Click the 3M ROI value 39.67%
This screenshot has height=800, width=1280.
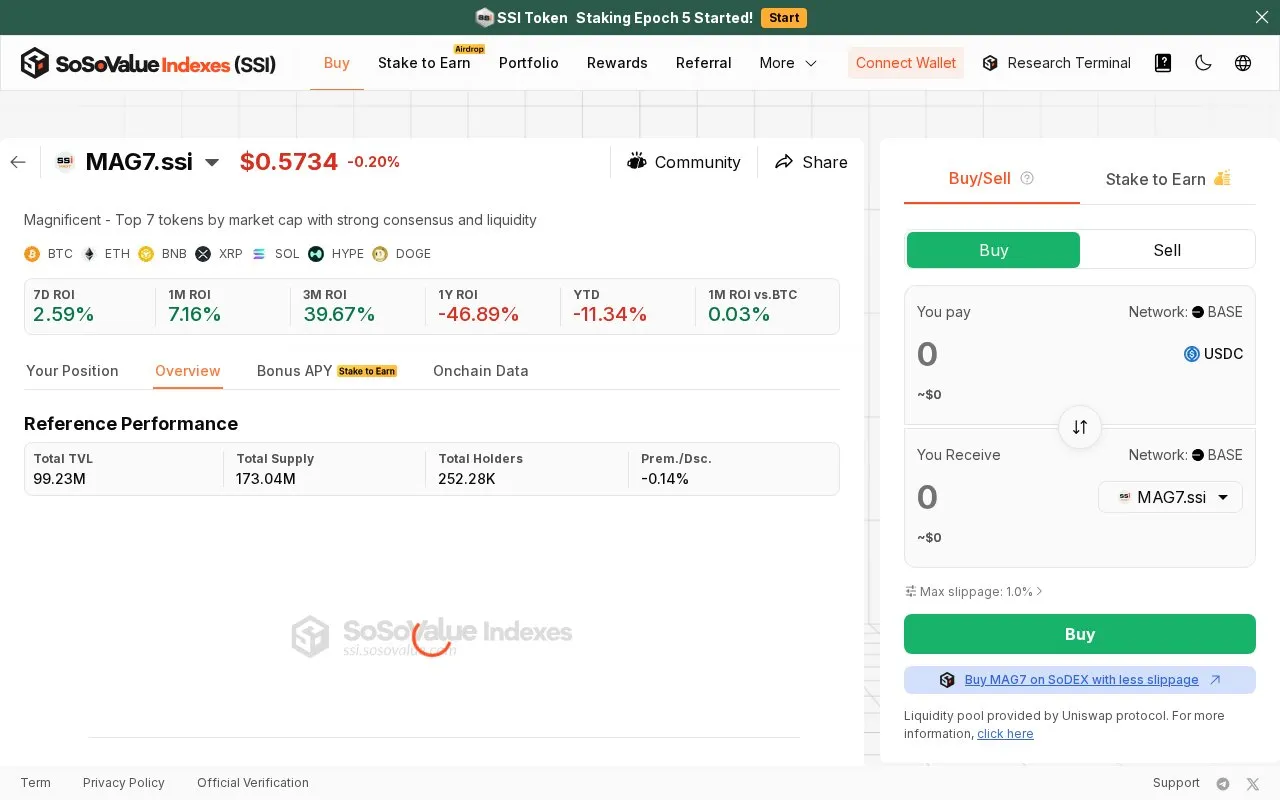click(x=339, y=315)
